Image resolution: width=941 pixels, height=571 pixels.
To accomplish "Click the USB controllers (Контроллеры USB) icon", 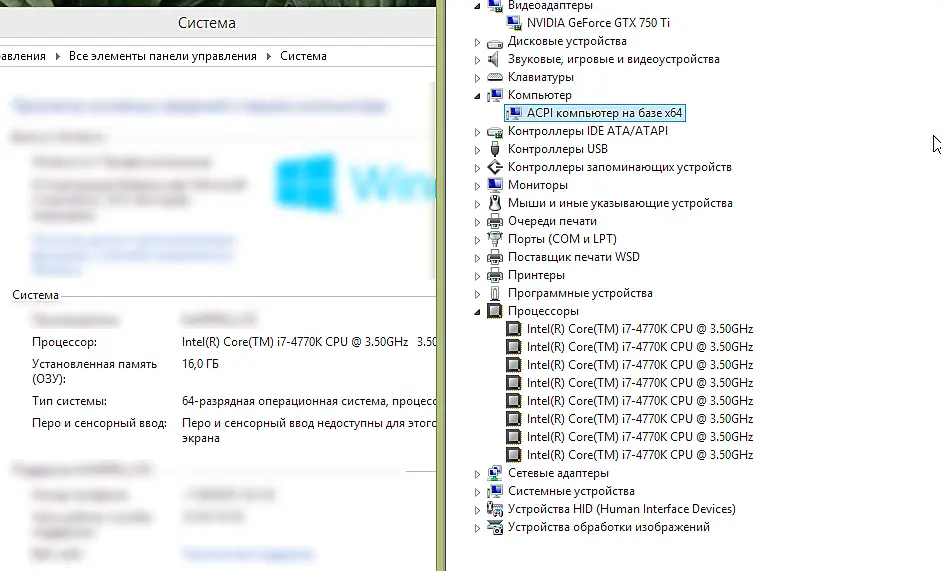I will [x=495, y=149].
